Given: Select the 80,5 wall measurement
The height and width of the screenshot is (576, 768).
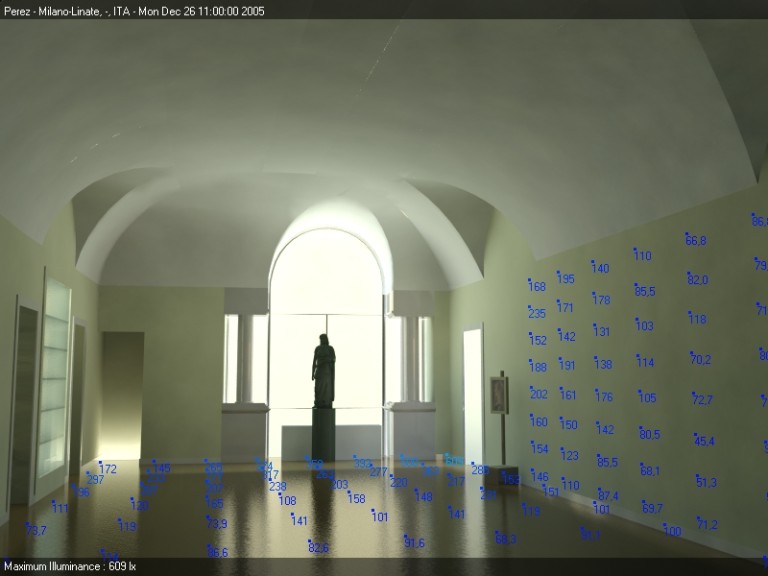Looking at the screenshot, I should click(650, 434).
